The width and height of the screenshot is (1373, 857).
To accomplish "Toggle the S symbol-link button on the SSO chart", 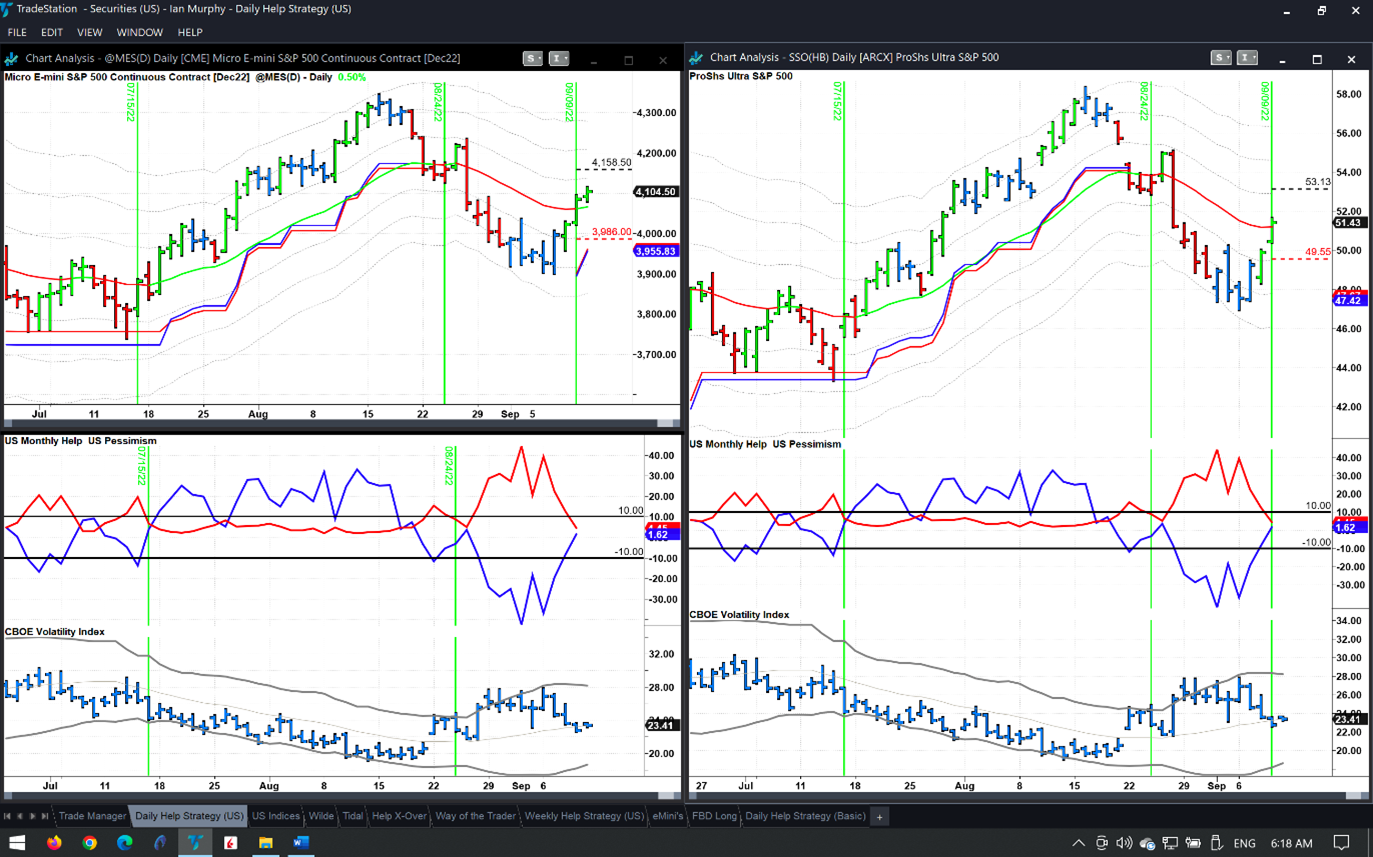I will tap(1221, 58).
